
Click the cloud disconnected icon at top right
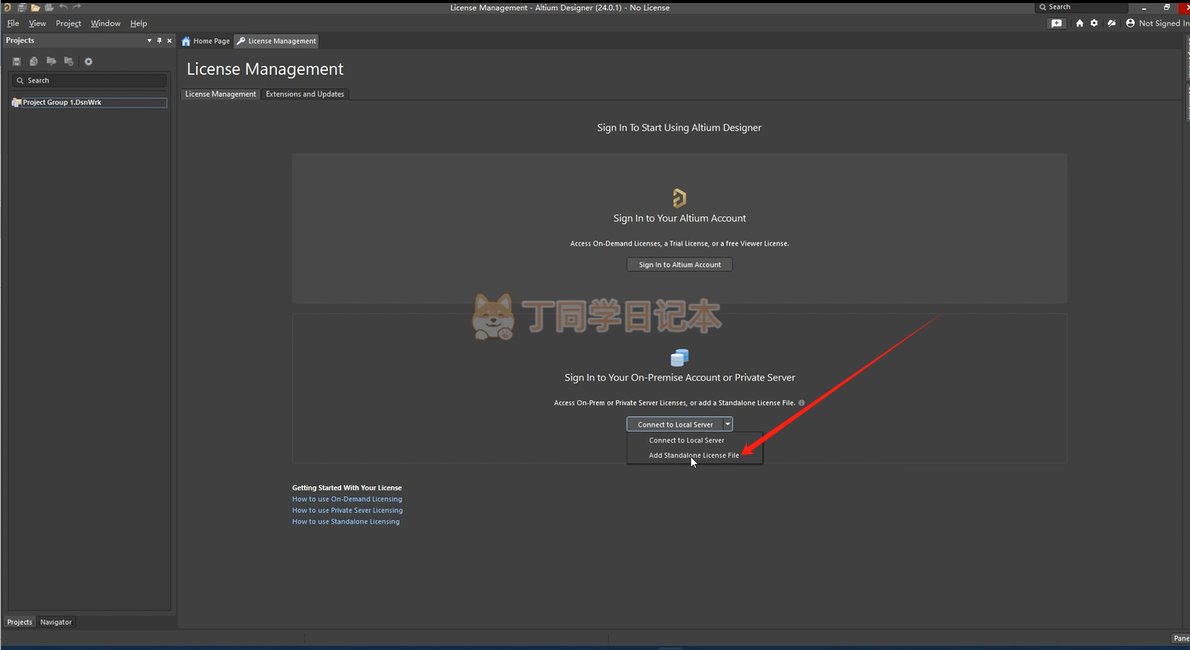[x=1109, y=23]
